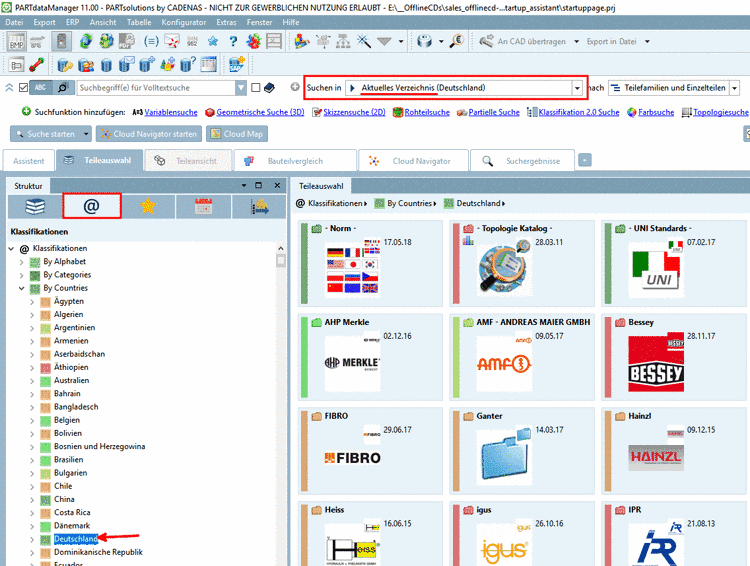Switch to the Assistent tab
Screen dimensions: 750x566
click(x=29, y=161)
